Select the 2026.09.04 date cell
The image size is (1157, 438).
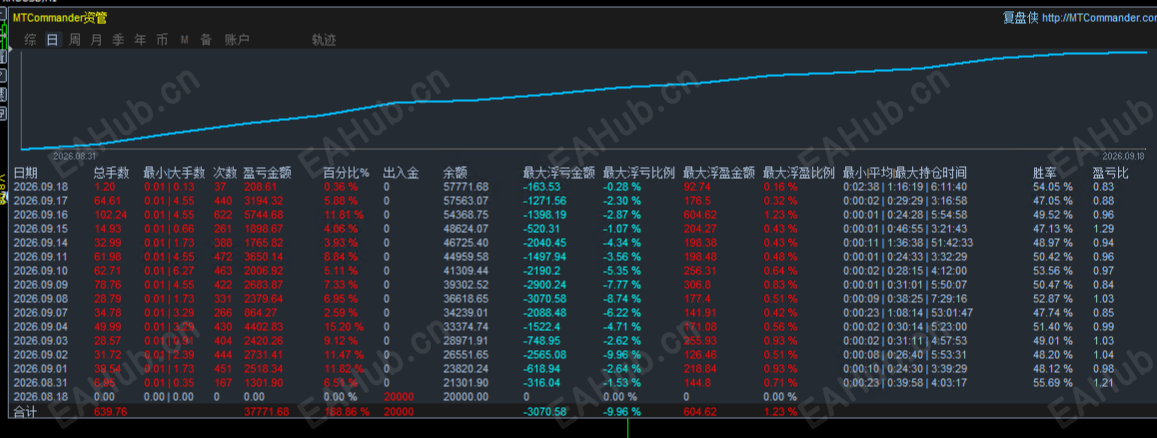coord(41,326)
